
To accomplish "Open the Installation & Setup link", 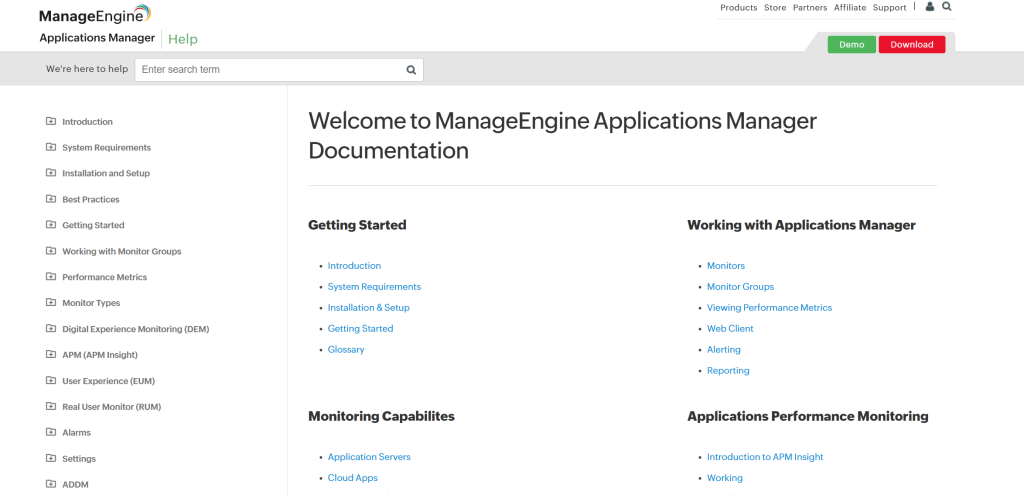I will tap(368, 308).
